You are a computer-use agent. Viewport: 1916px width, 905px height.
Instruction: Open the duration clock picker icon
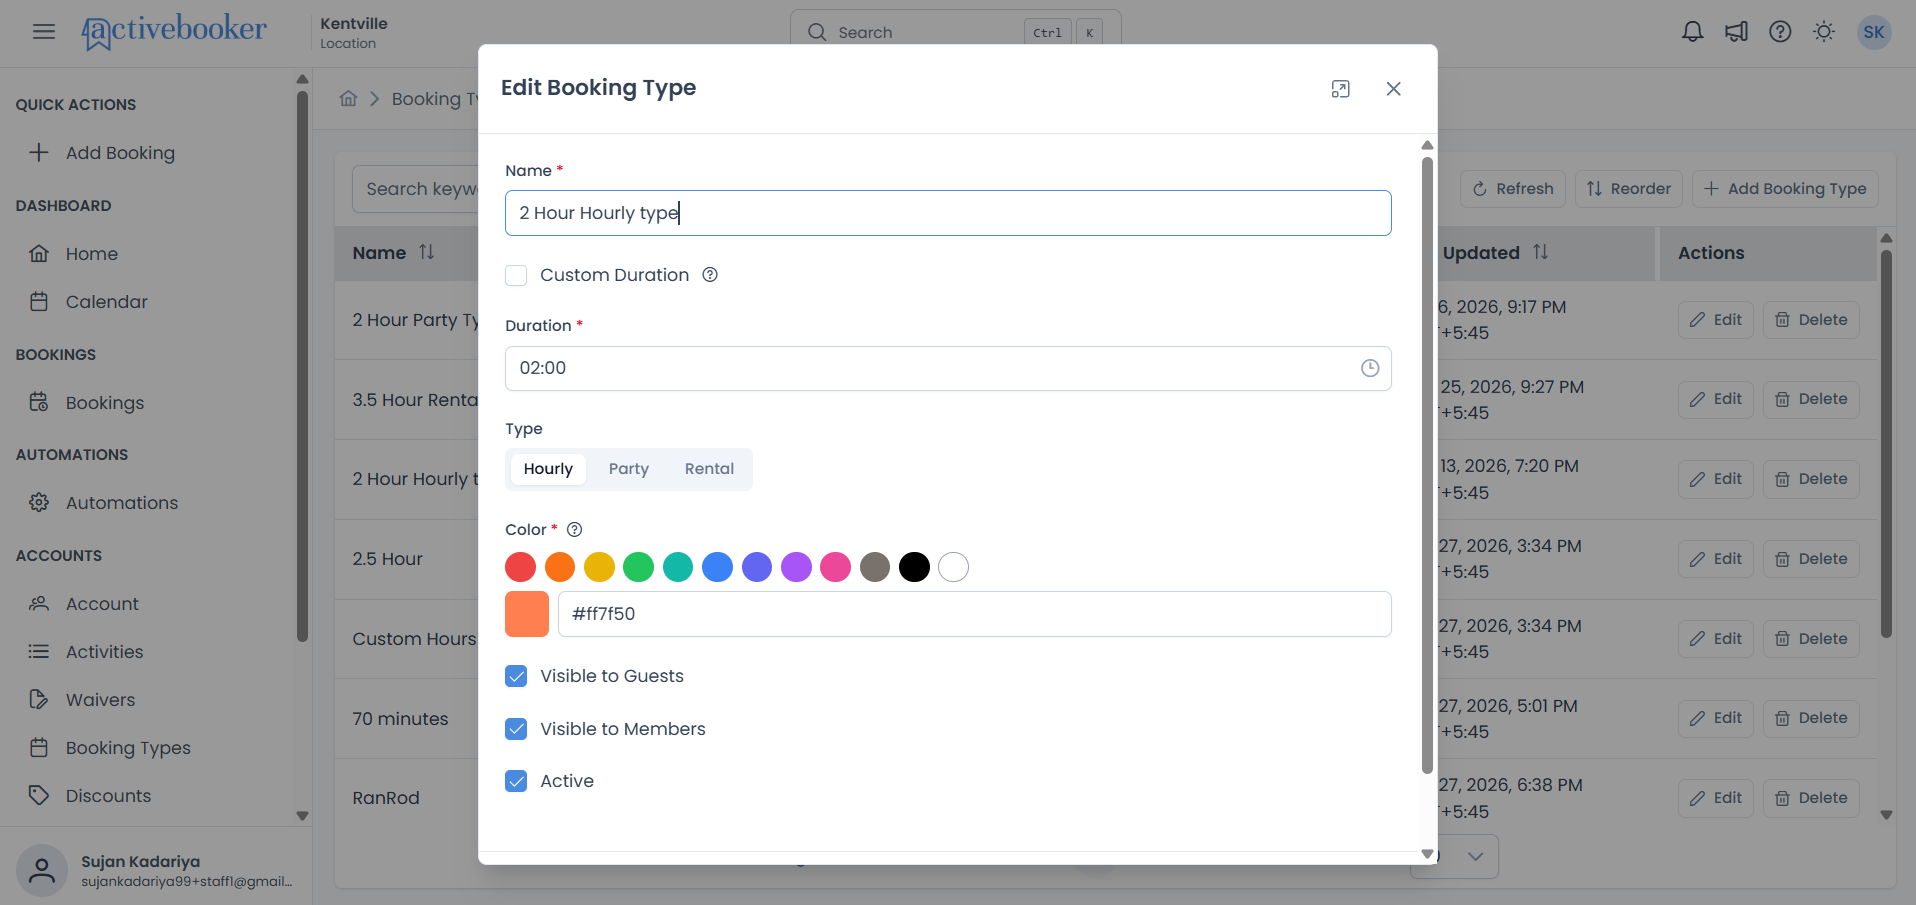click(1370, 368)
